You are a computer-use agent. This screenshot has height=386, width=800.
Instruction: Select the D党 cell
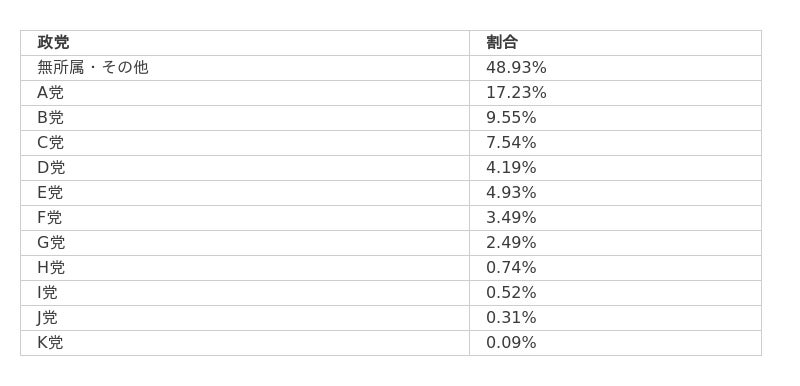point(51,168)
